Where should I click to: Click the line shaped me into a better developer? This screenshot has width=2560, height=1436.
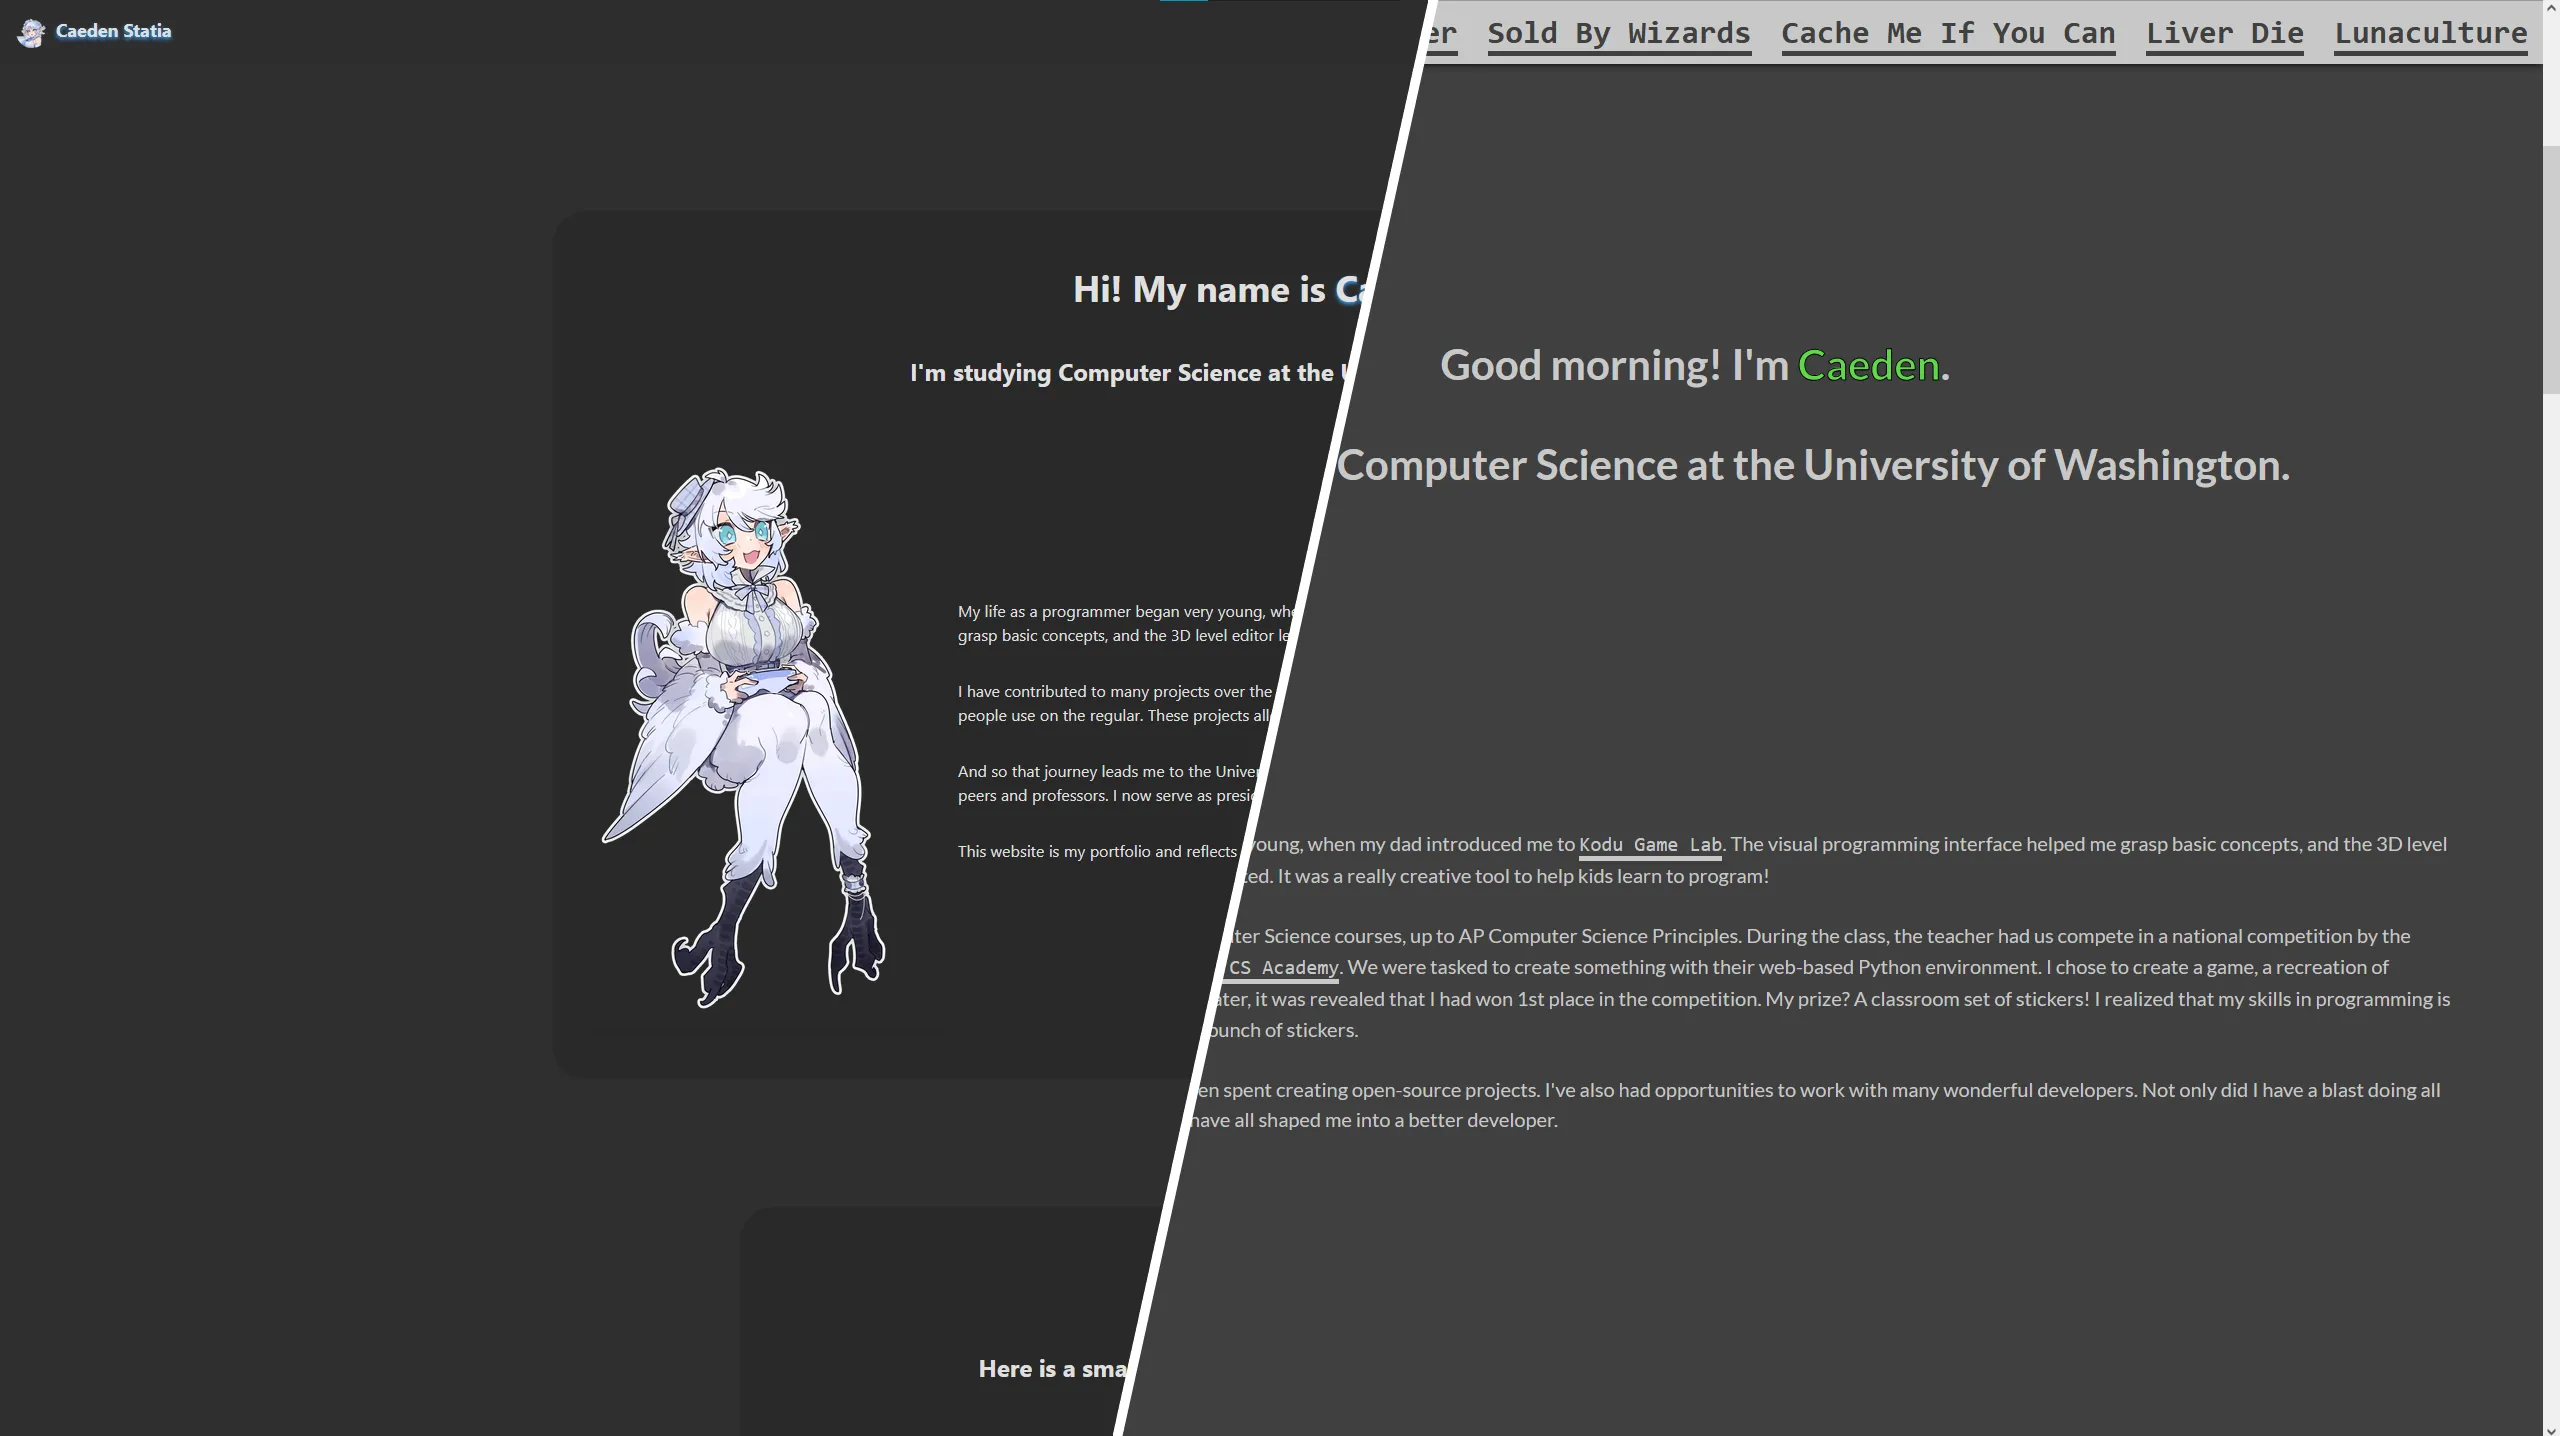tap(1373, 1121)
